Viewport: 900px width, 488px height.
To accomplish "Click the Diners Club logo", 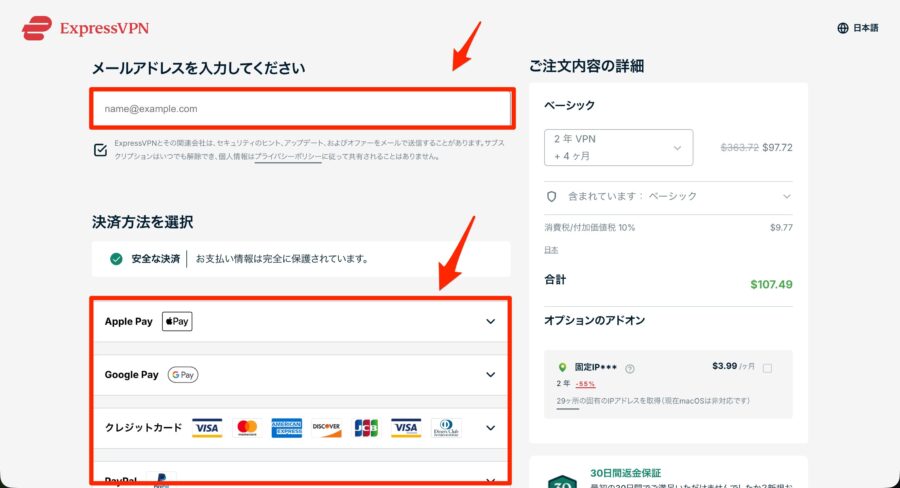I will (446, 428).
